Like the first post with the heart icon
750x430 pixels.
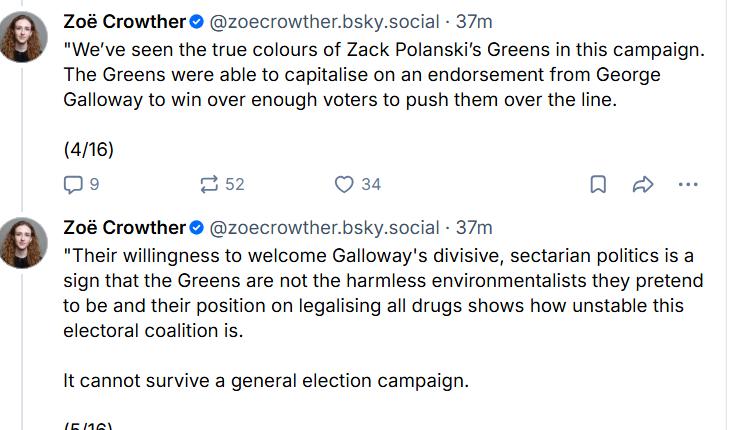[x=344, y=184]
